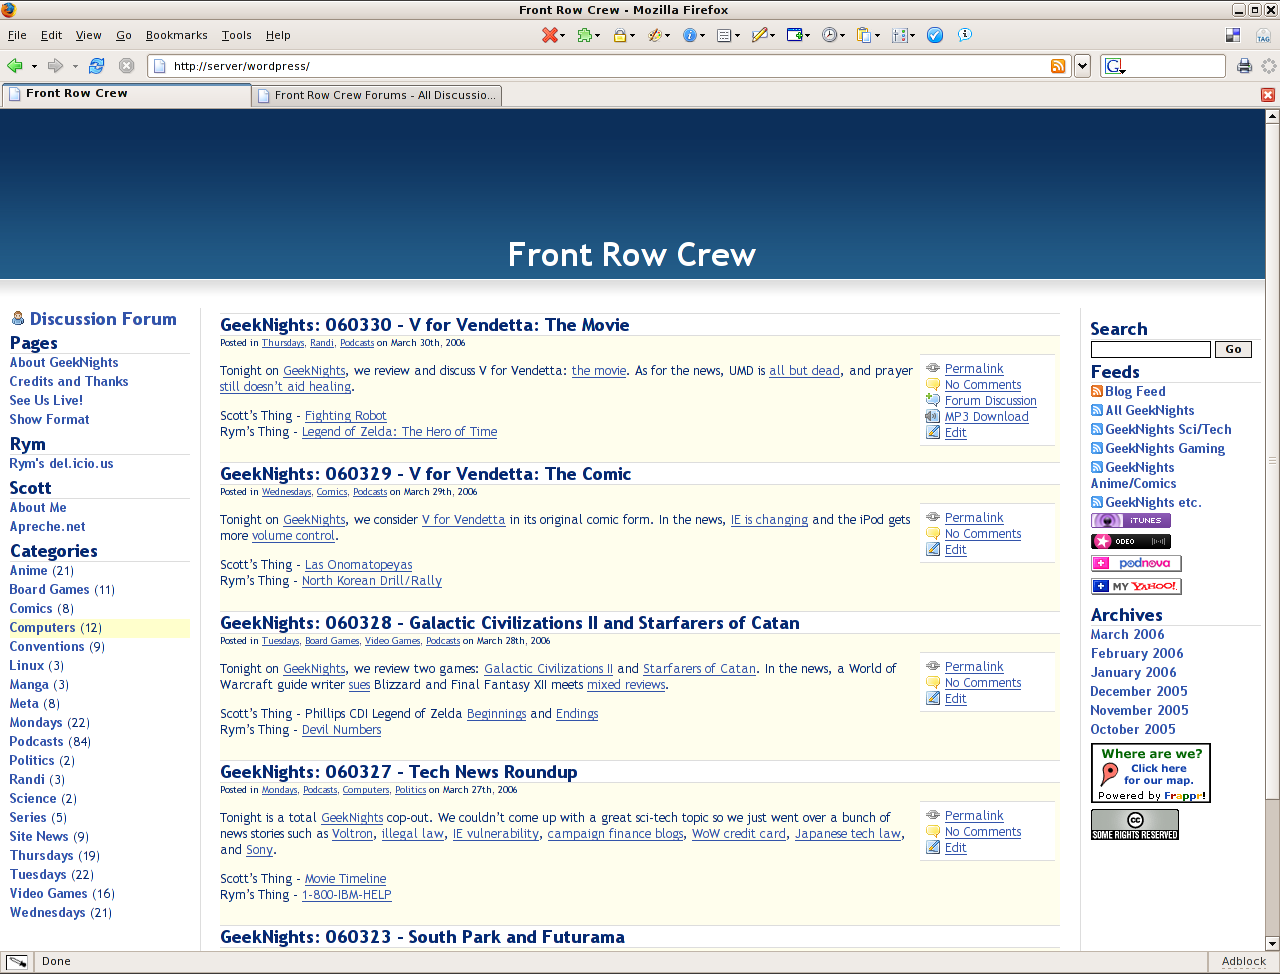
Task: Click the My Yahoo! badge
Action: coord(1136,586)
